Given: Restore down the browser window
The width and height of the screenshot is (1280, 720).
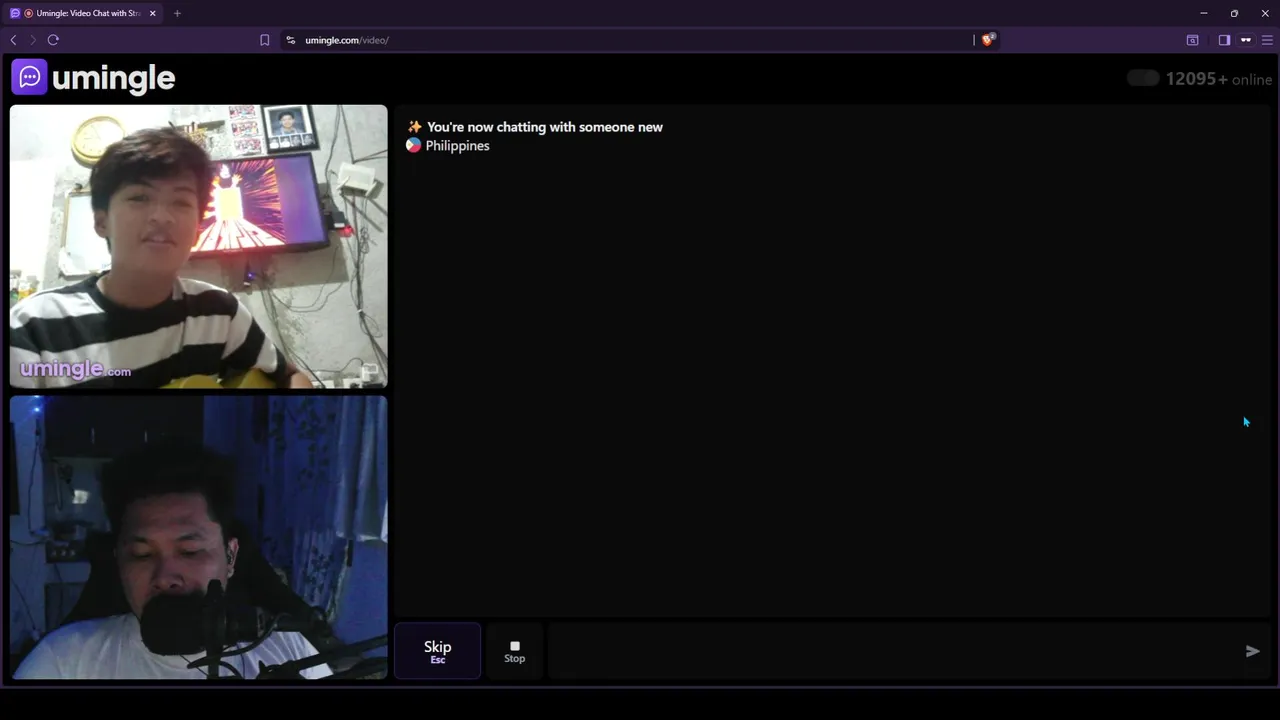Looking at the screenshot, I should (1234, 13).
